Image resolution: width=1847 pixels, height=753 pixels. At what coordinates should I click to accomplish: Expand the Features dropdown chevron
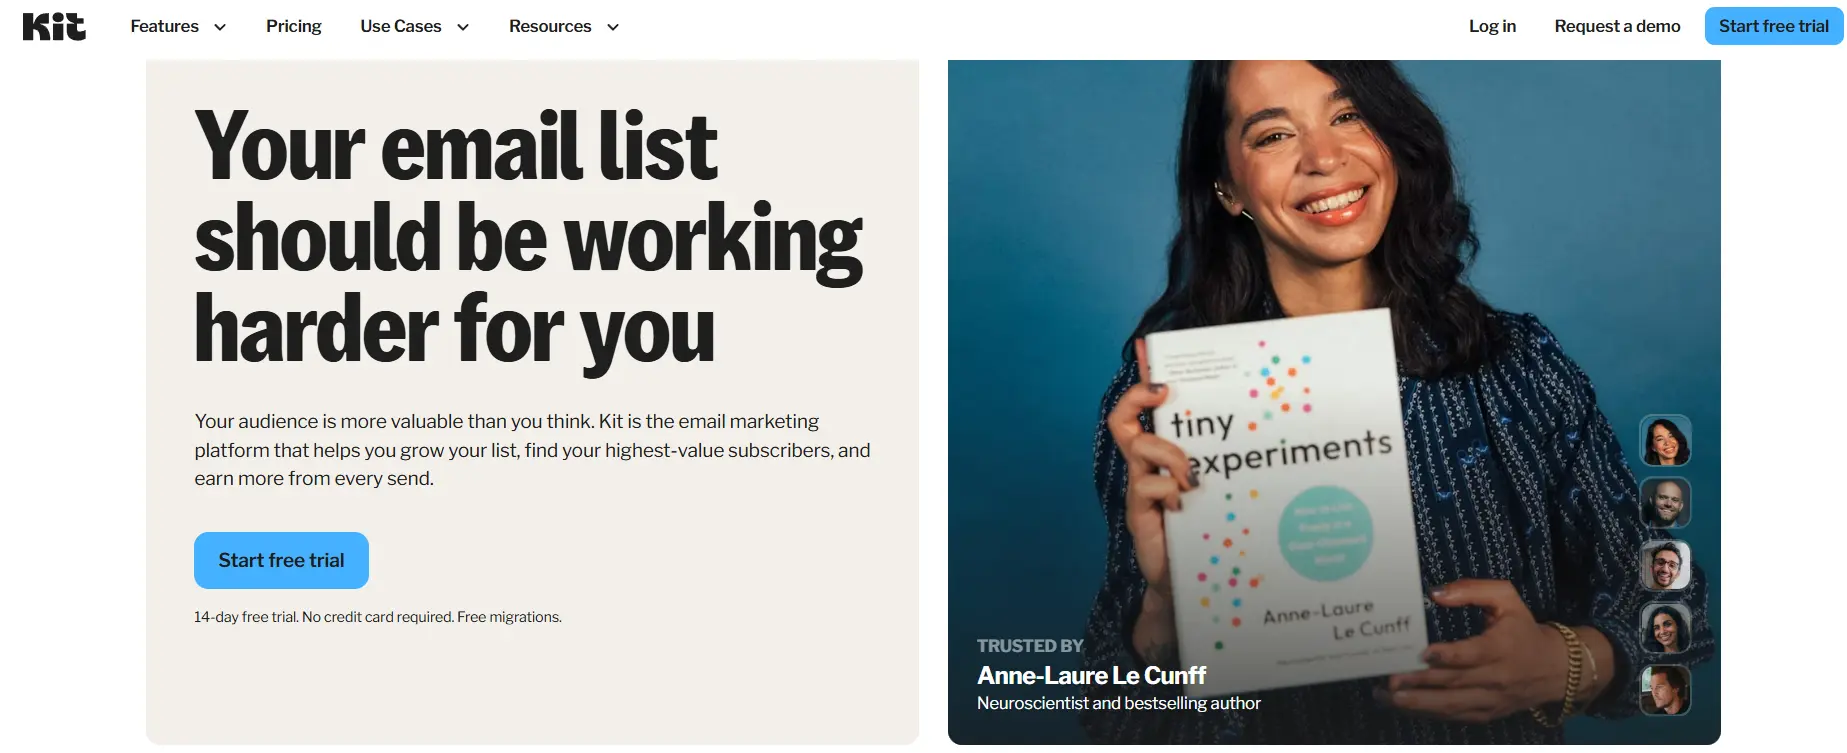pos(220,27)
